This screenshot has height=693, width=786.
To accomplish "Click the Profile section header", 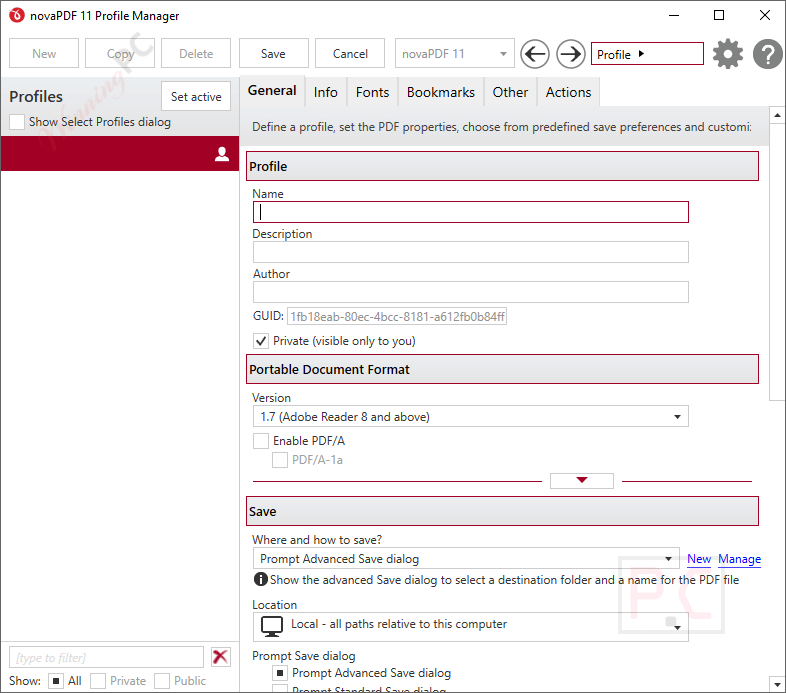I will click(502, 166).
